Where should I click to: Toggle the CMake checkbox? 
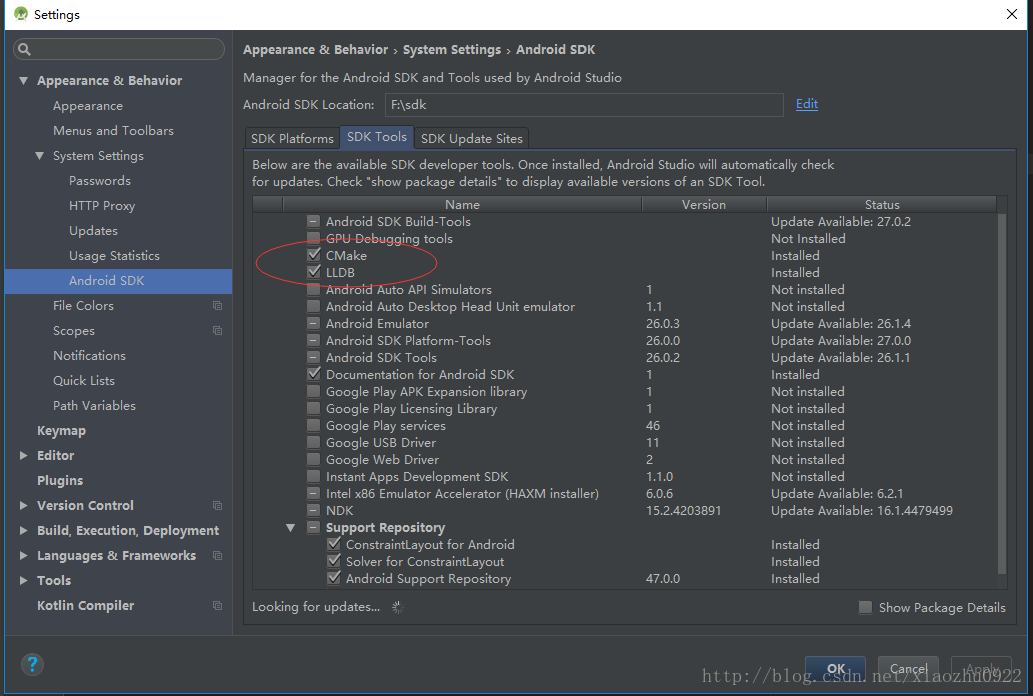tap(314, 255)
